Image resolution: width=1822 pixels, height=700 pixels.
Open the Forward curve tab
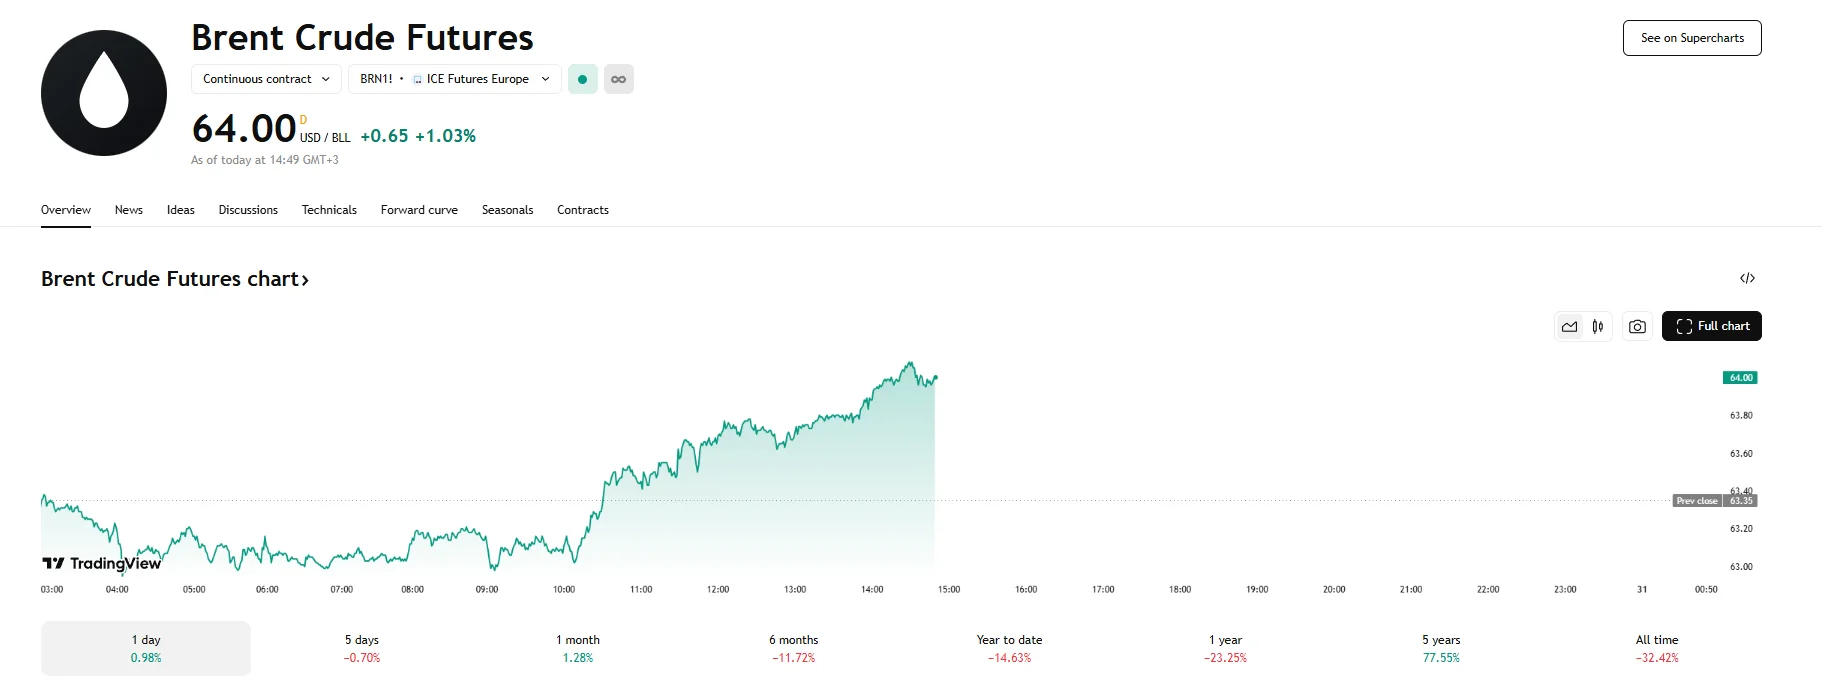click(x=419, y=210)
